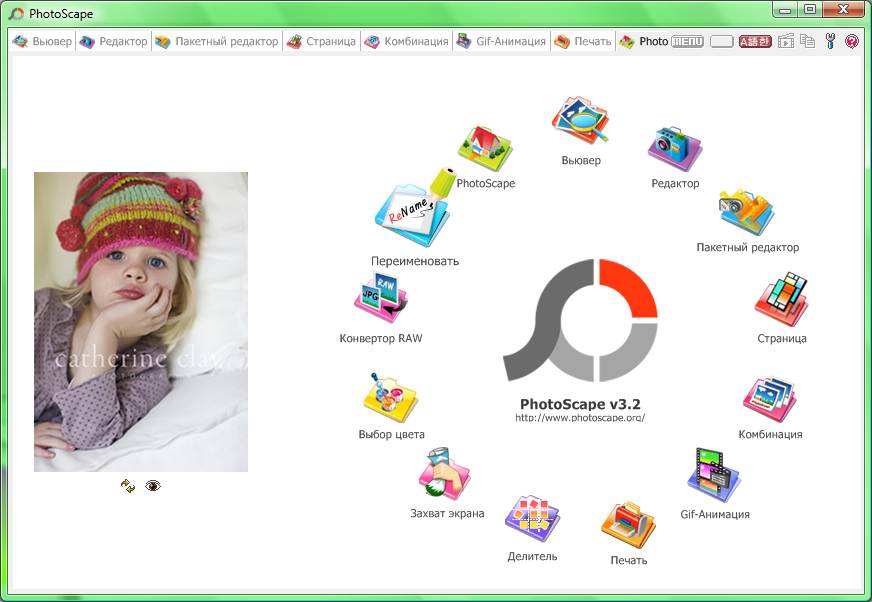Click the eye icon below the photo
Image resolution: width=872 pixels, height=602 pixels.
(152, 486)
